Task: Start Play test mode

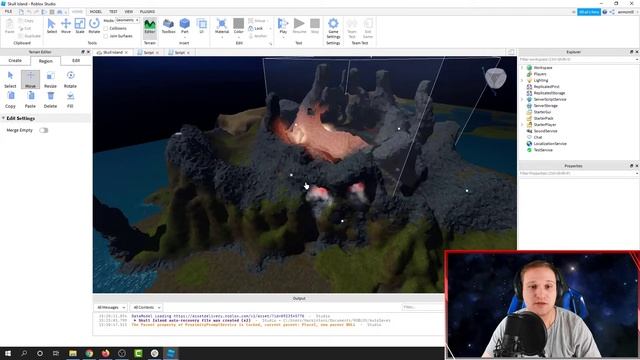Action: coord(283,26)
